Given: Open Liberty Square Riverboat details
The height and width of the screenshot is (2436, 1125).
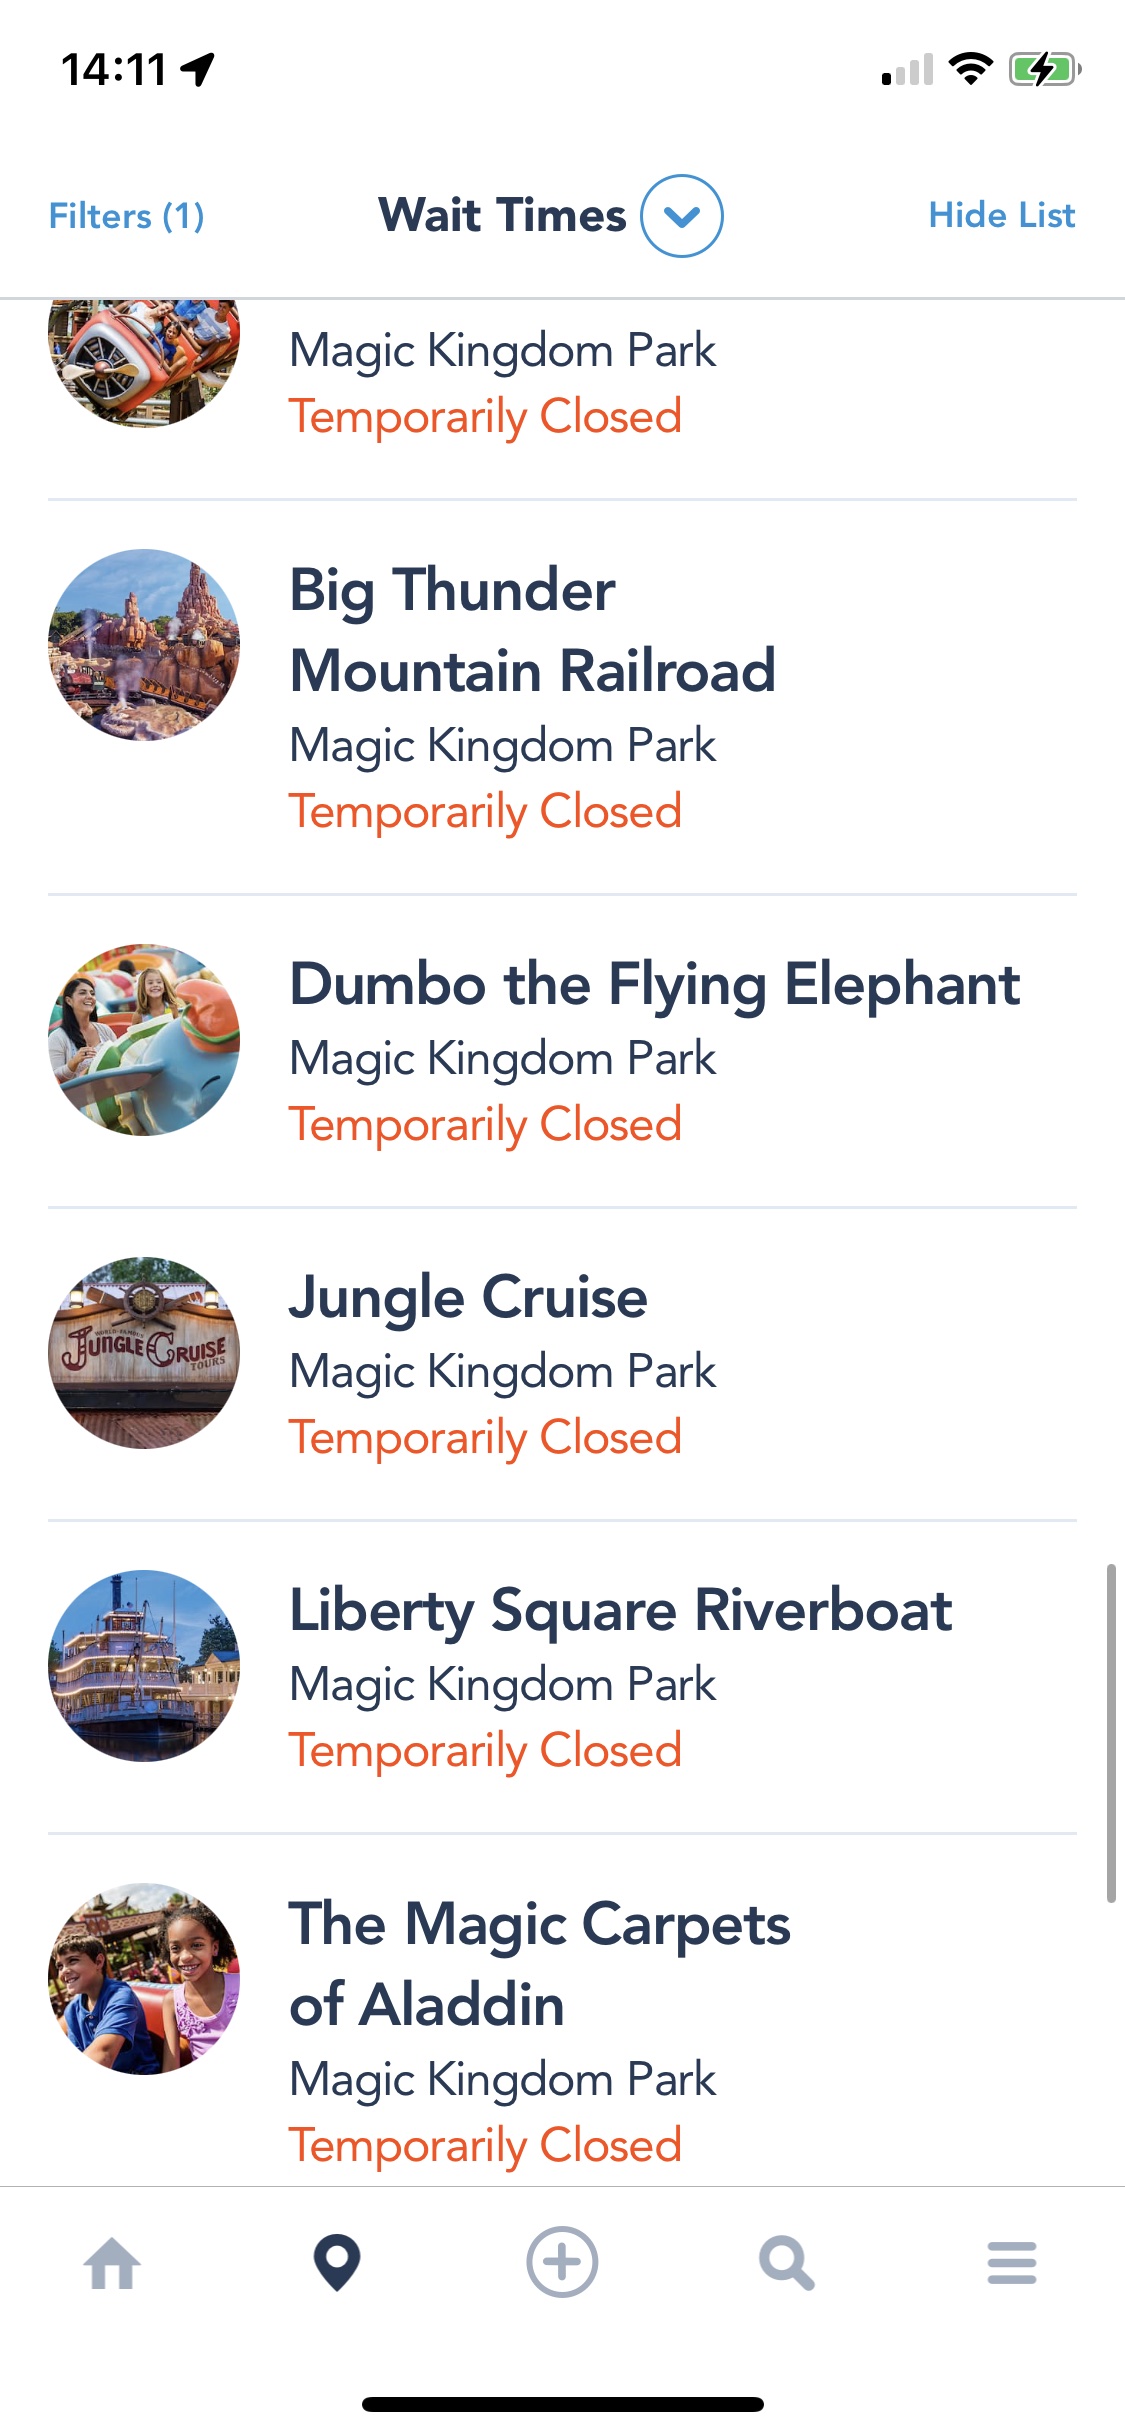Looking at the screenshot, I should point(562,1677).
